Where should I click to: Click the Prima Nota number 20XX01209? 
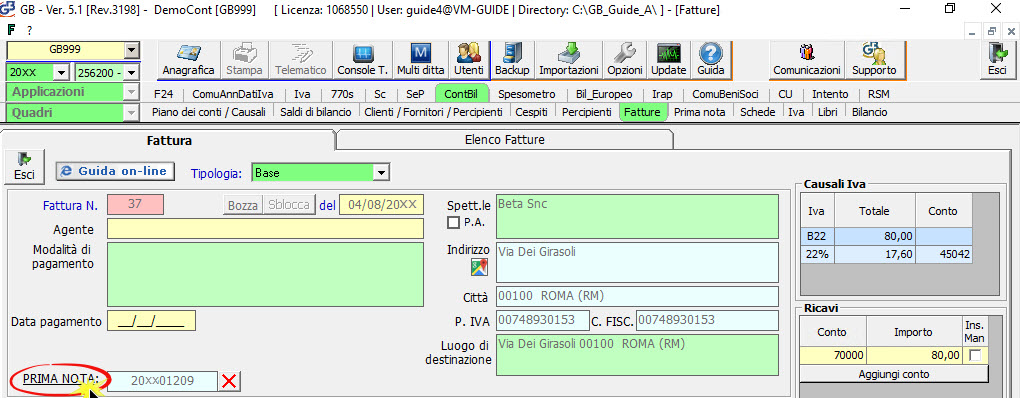click(x=162, y=381)
